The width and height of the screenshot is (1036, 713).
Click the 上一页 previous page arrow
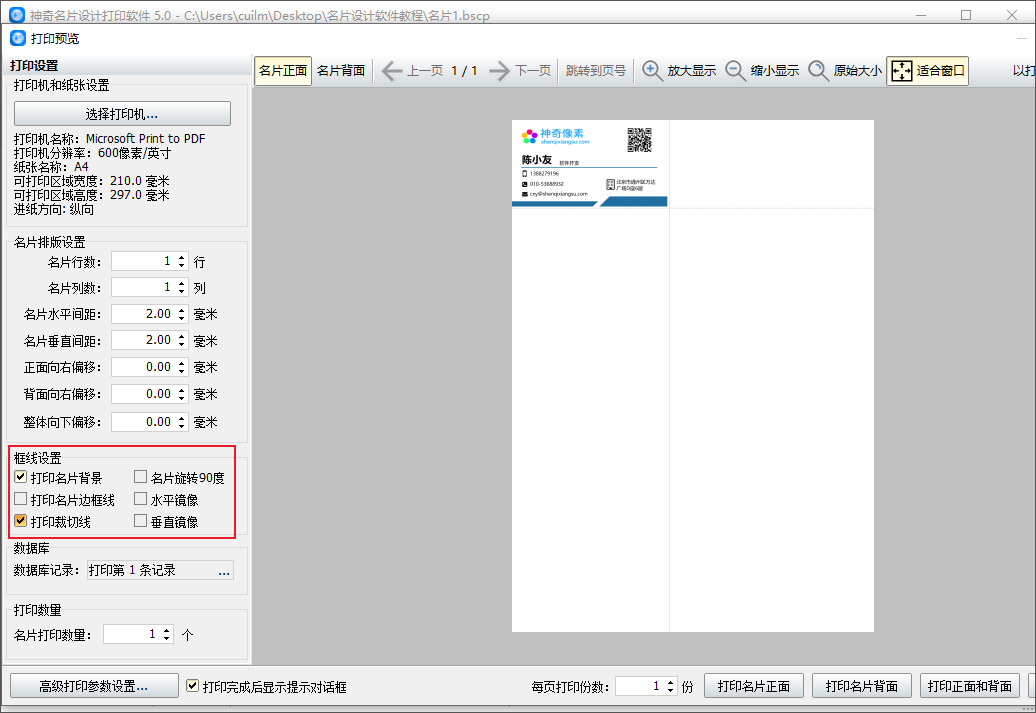(x=392, y=71)
